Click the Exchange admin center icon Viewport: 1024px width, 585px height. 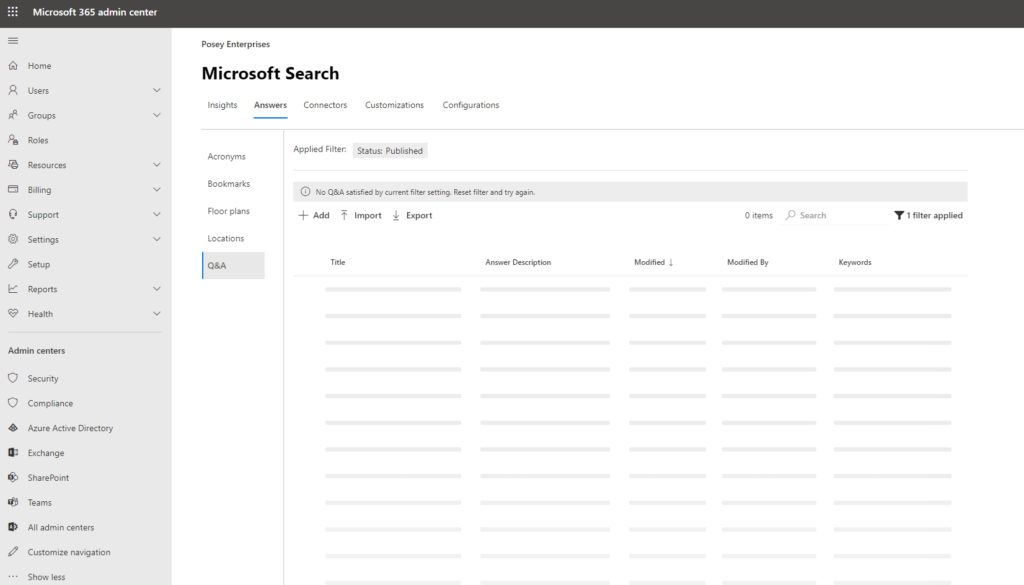click(13, 452)
